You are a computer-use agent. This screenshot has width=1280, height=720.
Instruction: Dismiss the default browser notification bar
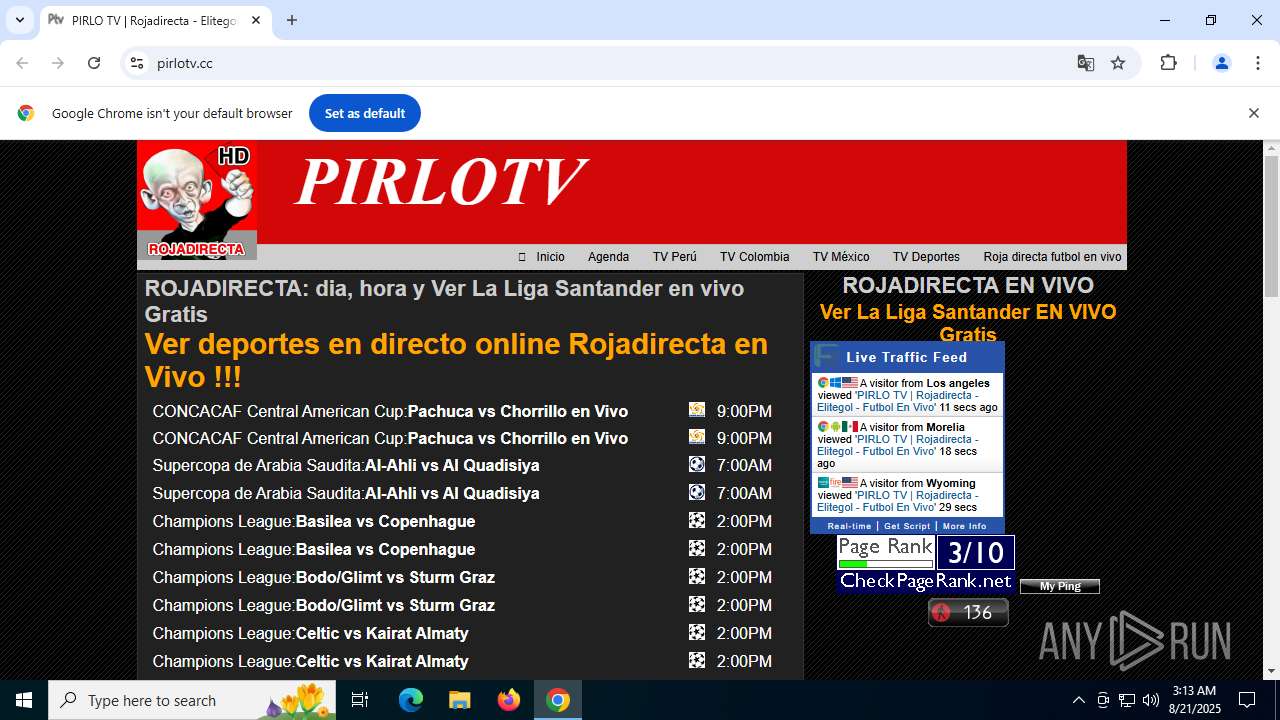1253,113
